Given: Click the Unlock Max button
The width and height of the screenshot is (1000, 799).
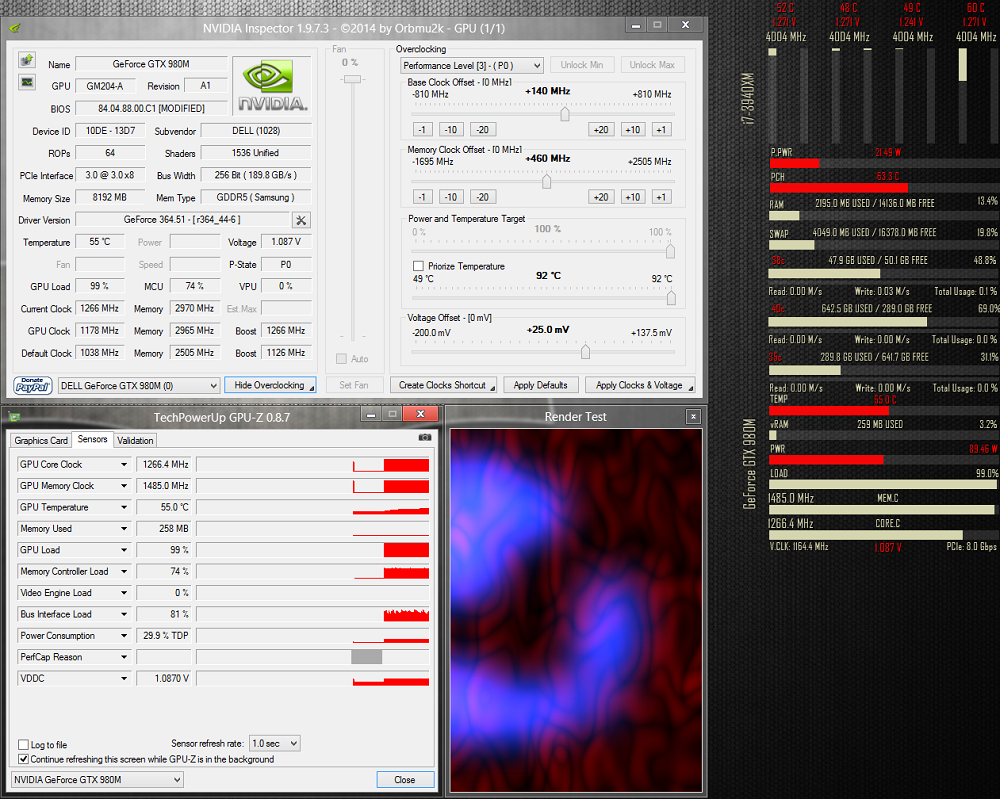Looking at the screenshot, I should [652, 65].
